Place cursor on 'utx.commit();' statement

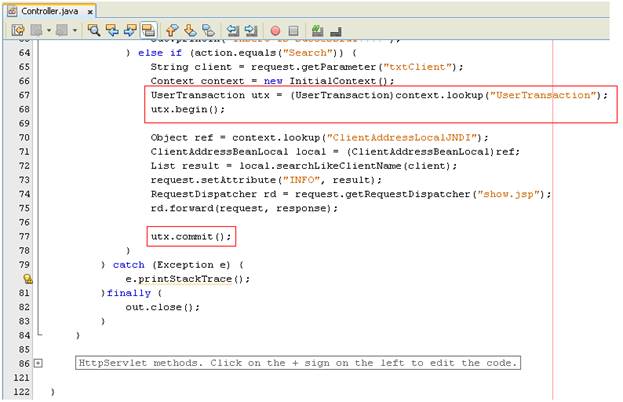191,236
